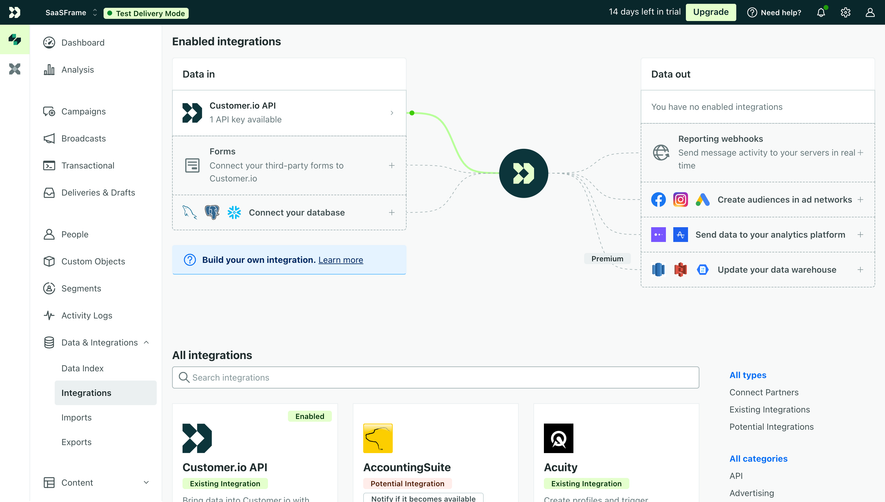Click the Test Delivery Mode badge
The image size is (885, 502).
click(x=146, y=13)
